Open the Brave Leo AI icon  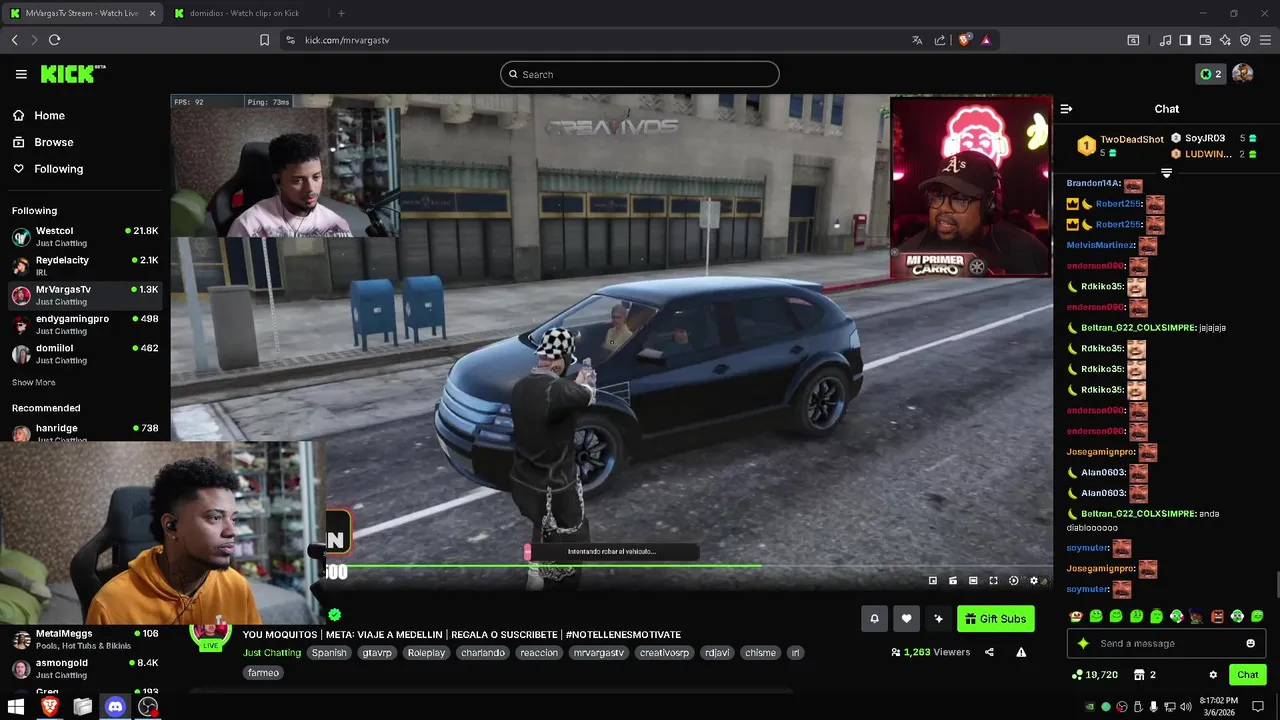click(1225, 40)
